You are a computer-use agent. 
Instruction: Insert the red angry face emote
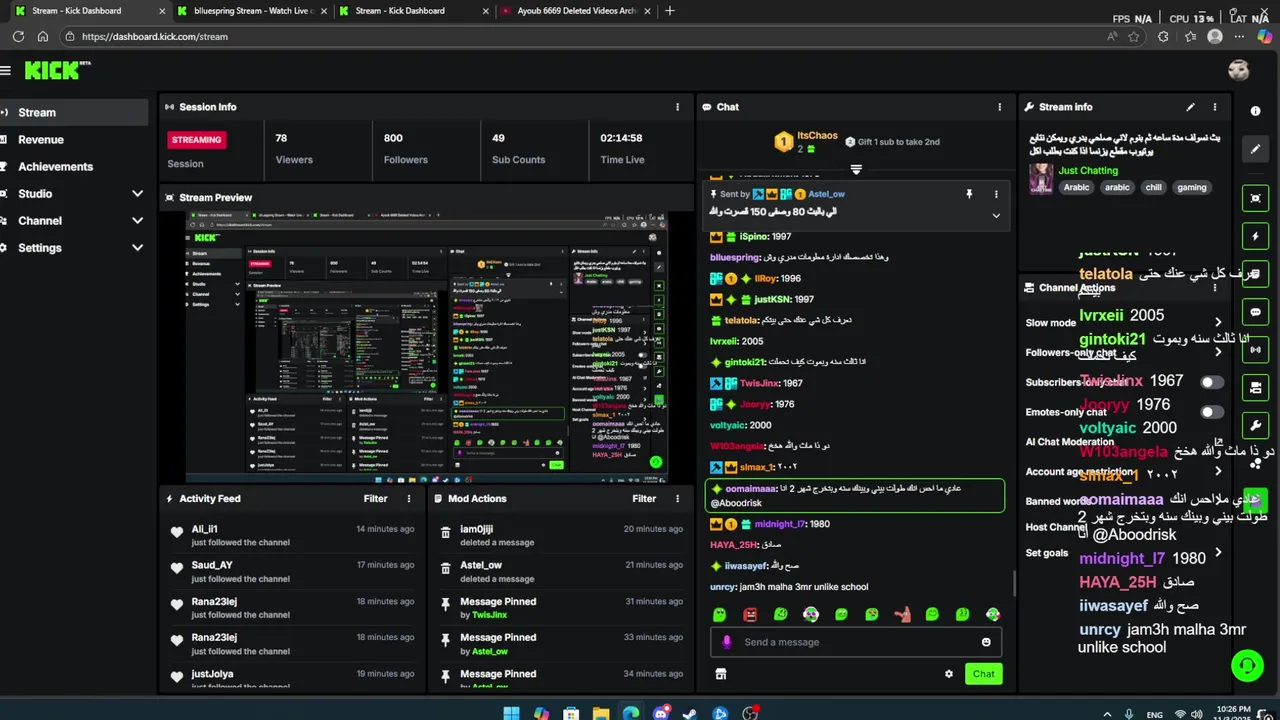750,614
